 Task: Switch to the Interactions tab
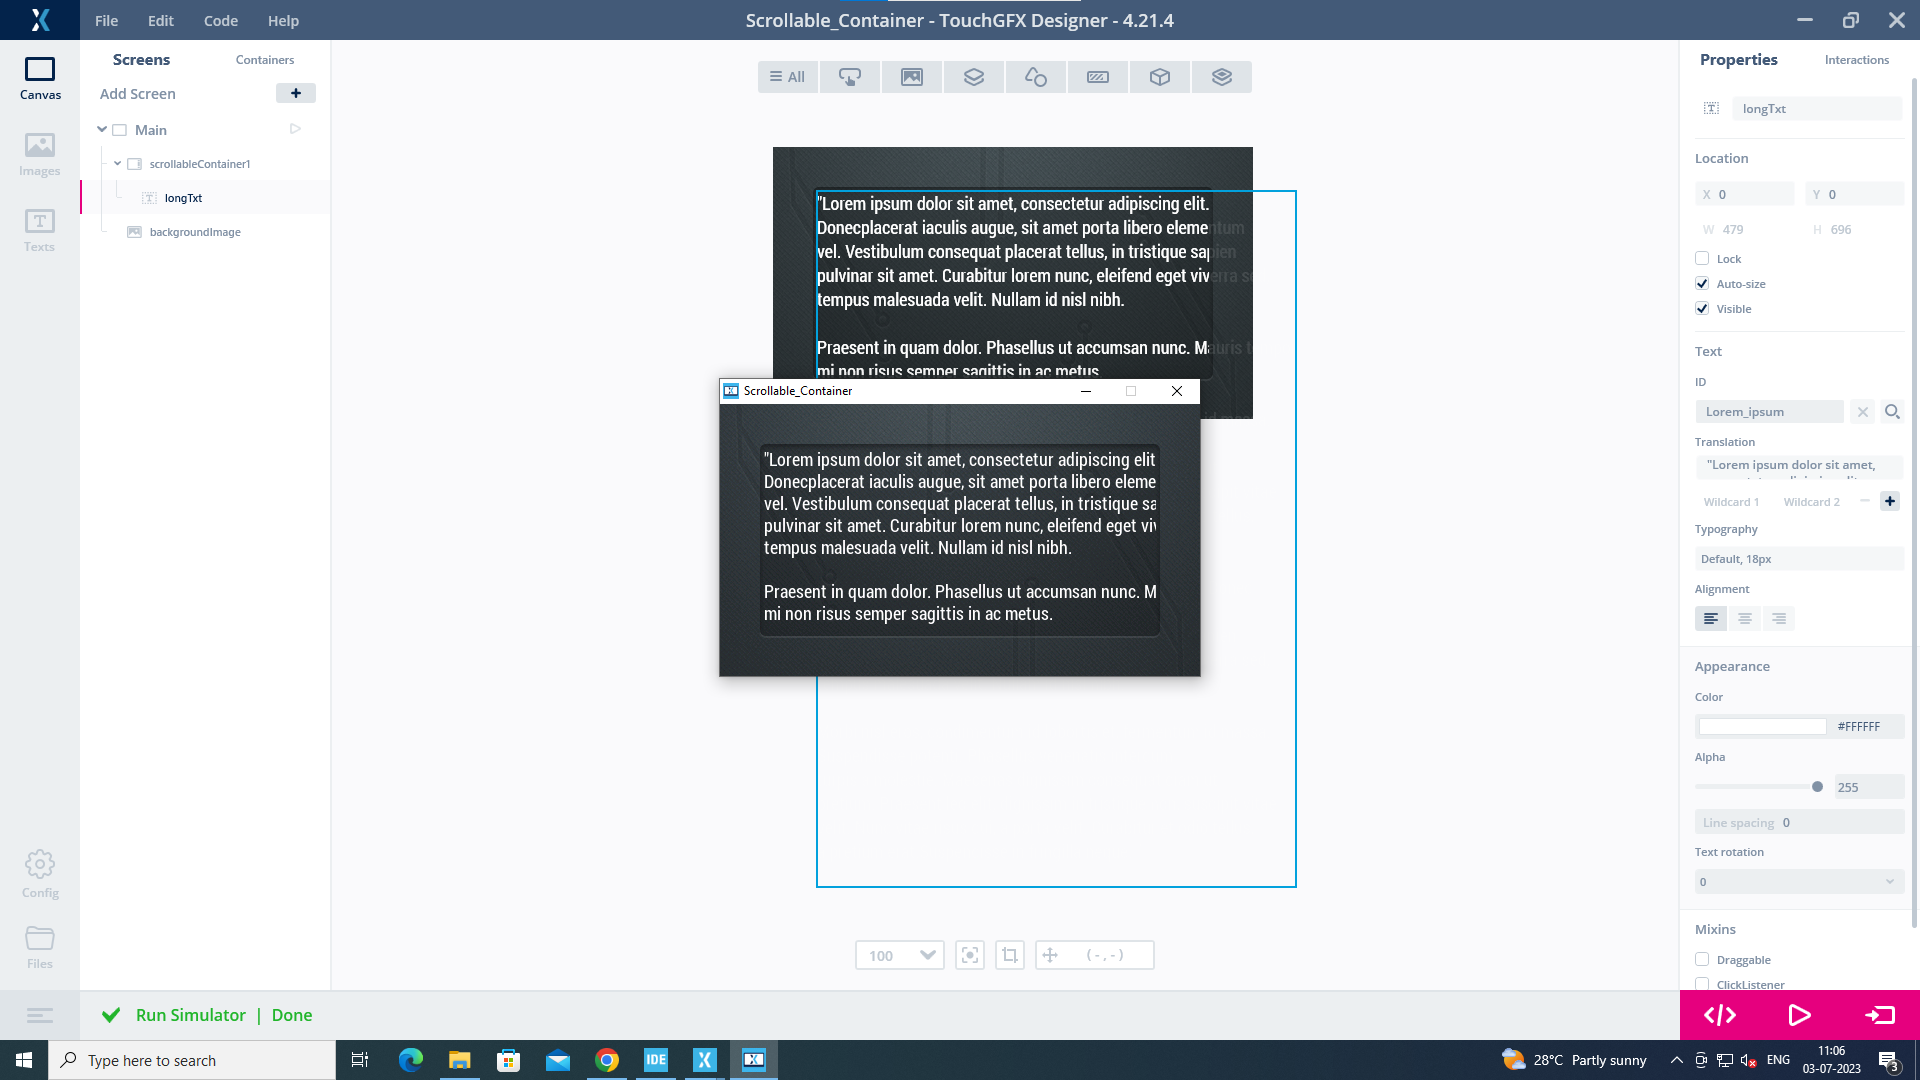pos(1856,59)
